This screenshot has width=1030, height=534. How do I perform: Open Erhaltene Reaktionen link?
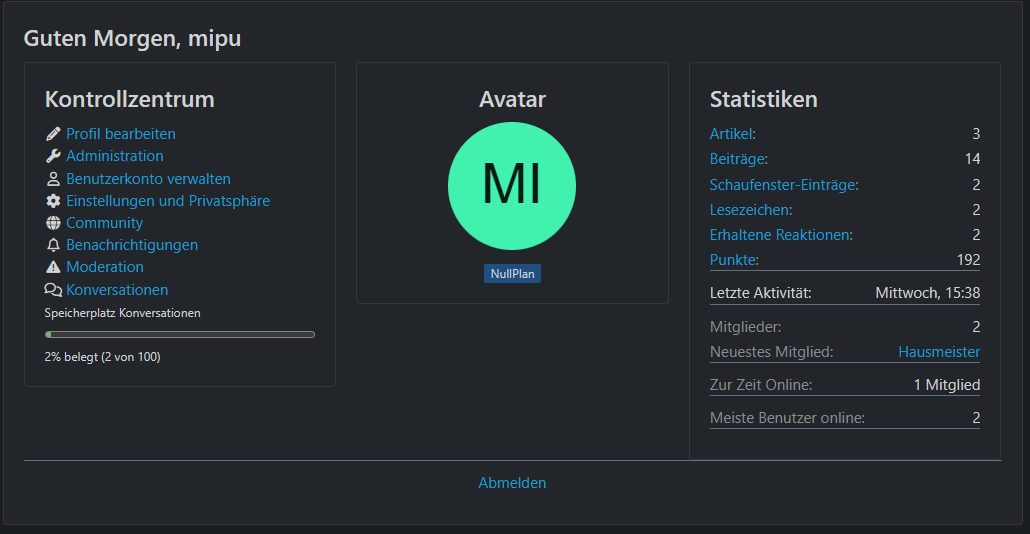coord(781,235)
